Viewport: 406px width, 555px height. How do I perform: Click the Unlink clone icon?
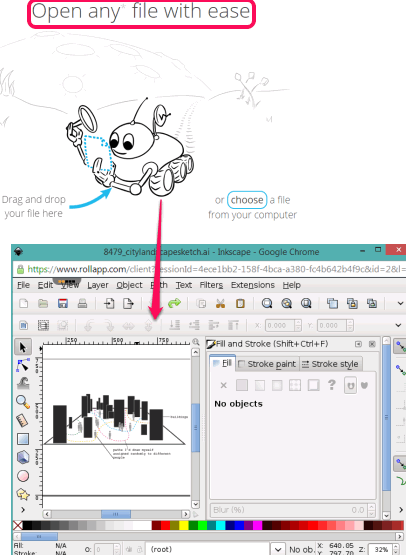(x=372, y=303)
